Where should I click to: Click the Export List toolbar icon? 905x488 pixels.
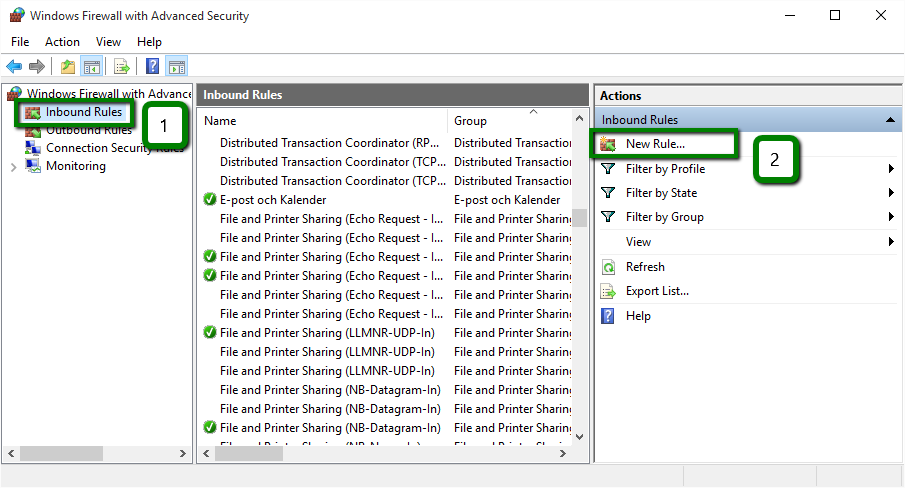click(121, 67)
